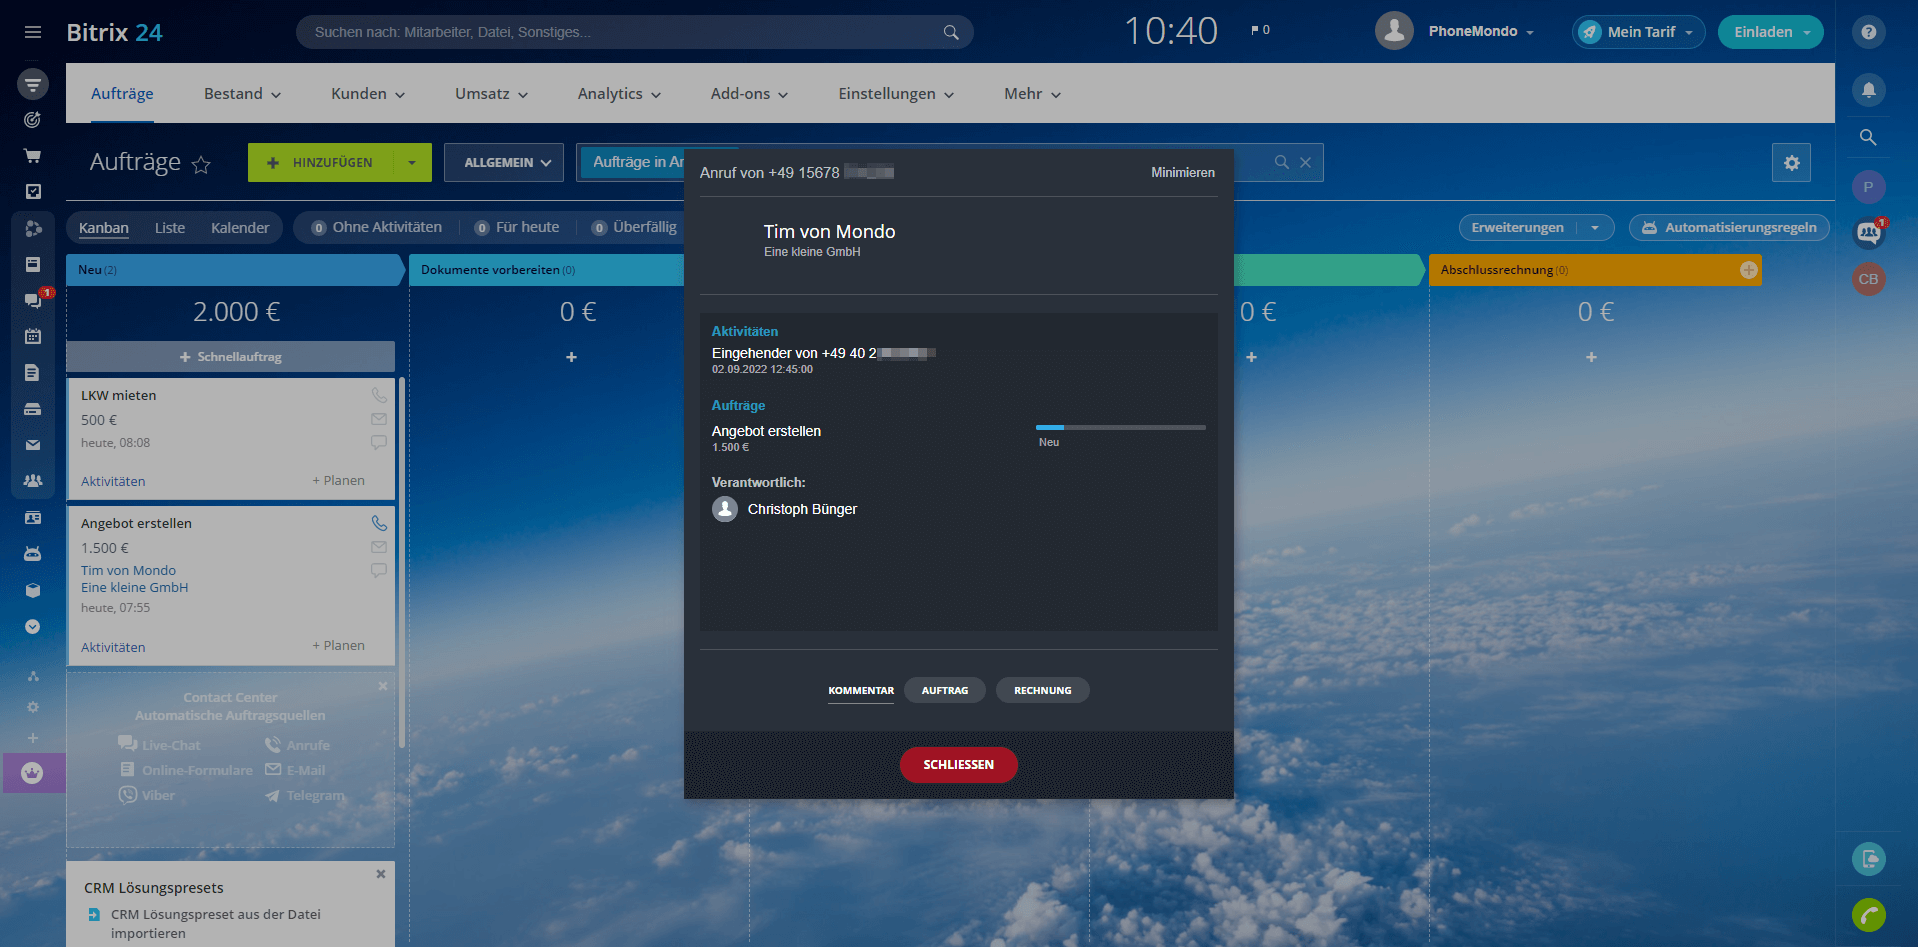Open the notifications bell icon
The image size is (1918, 947).
(1868, 90)
